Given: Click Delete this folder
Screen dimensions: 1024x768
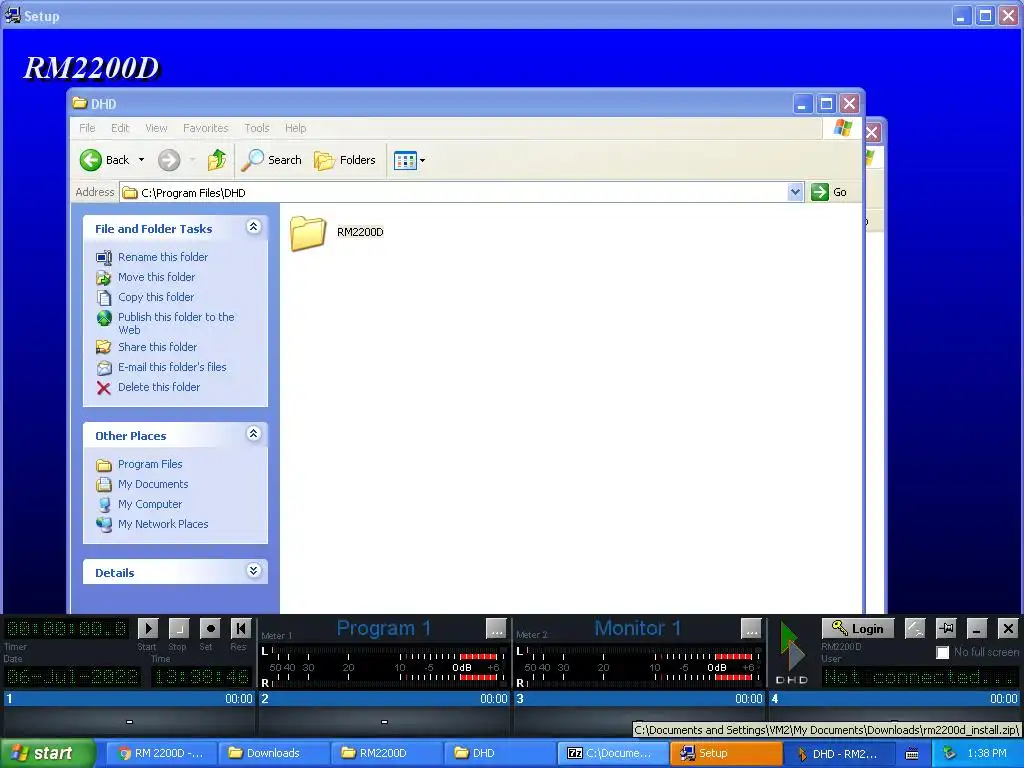Looking at the screenshot, I should pyautogui.click(x=159, y=387).
